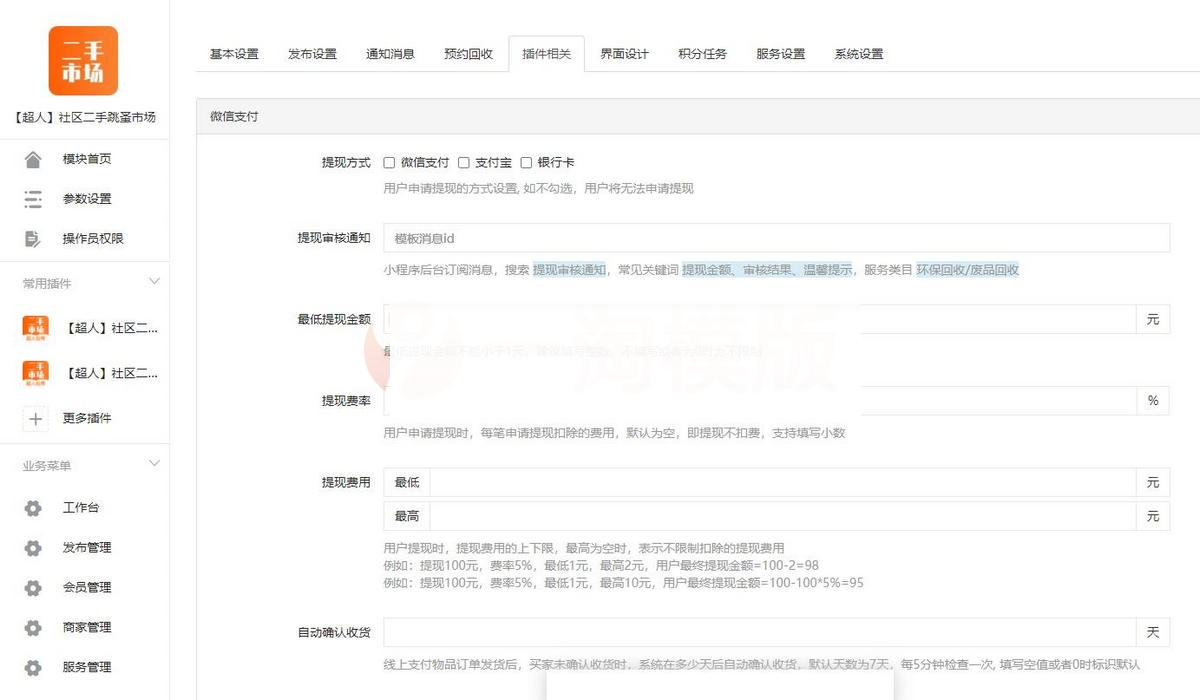Collapse the 常用插件 section
Screen dimensions: 1200x700
[x=154, y=281]
